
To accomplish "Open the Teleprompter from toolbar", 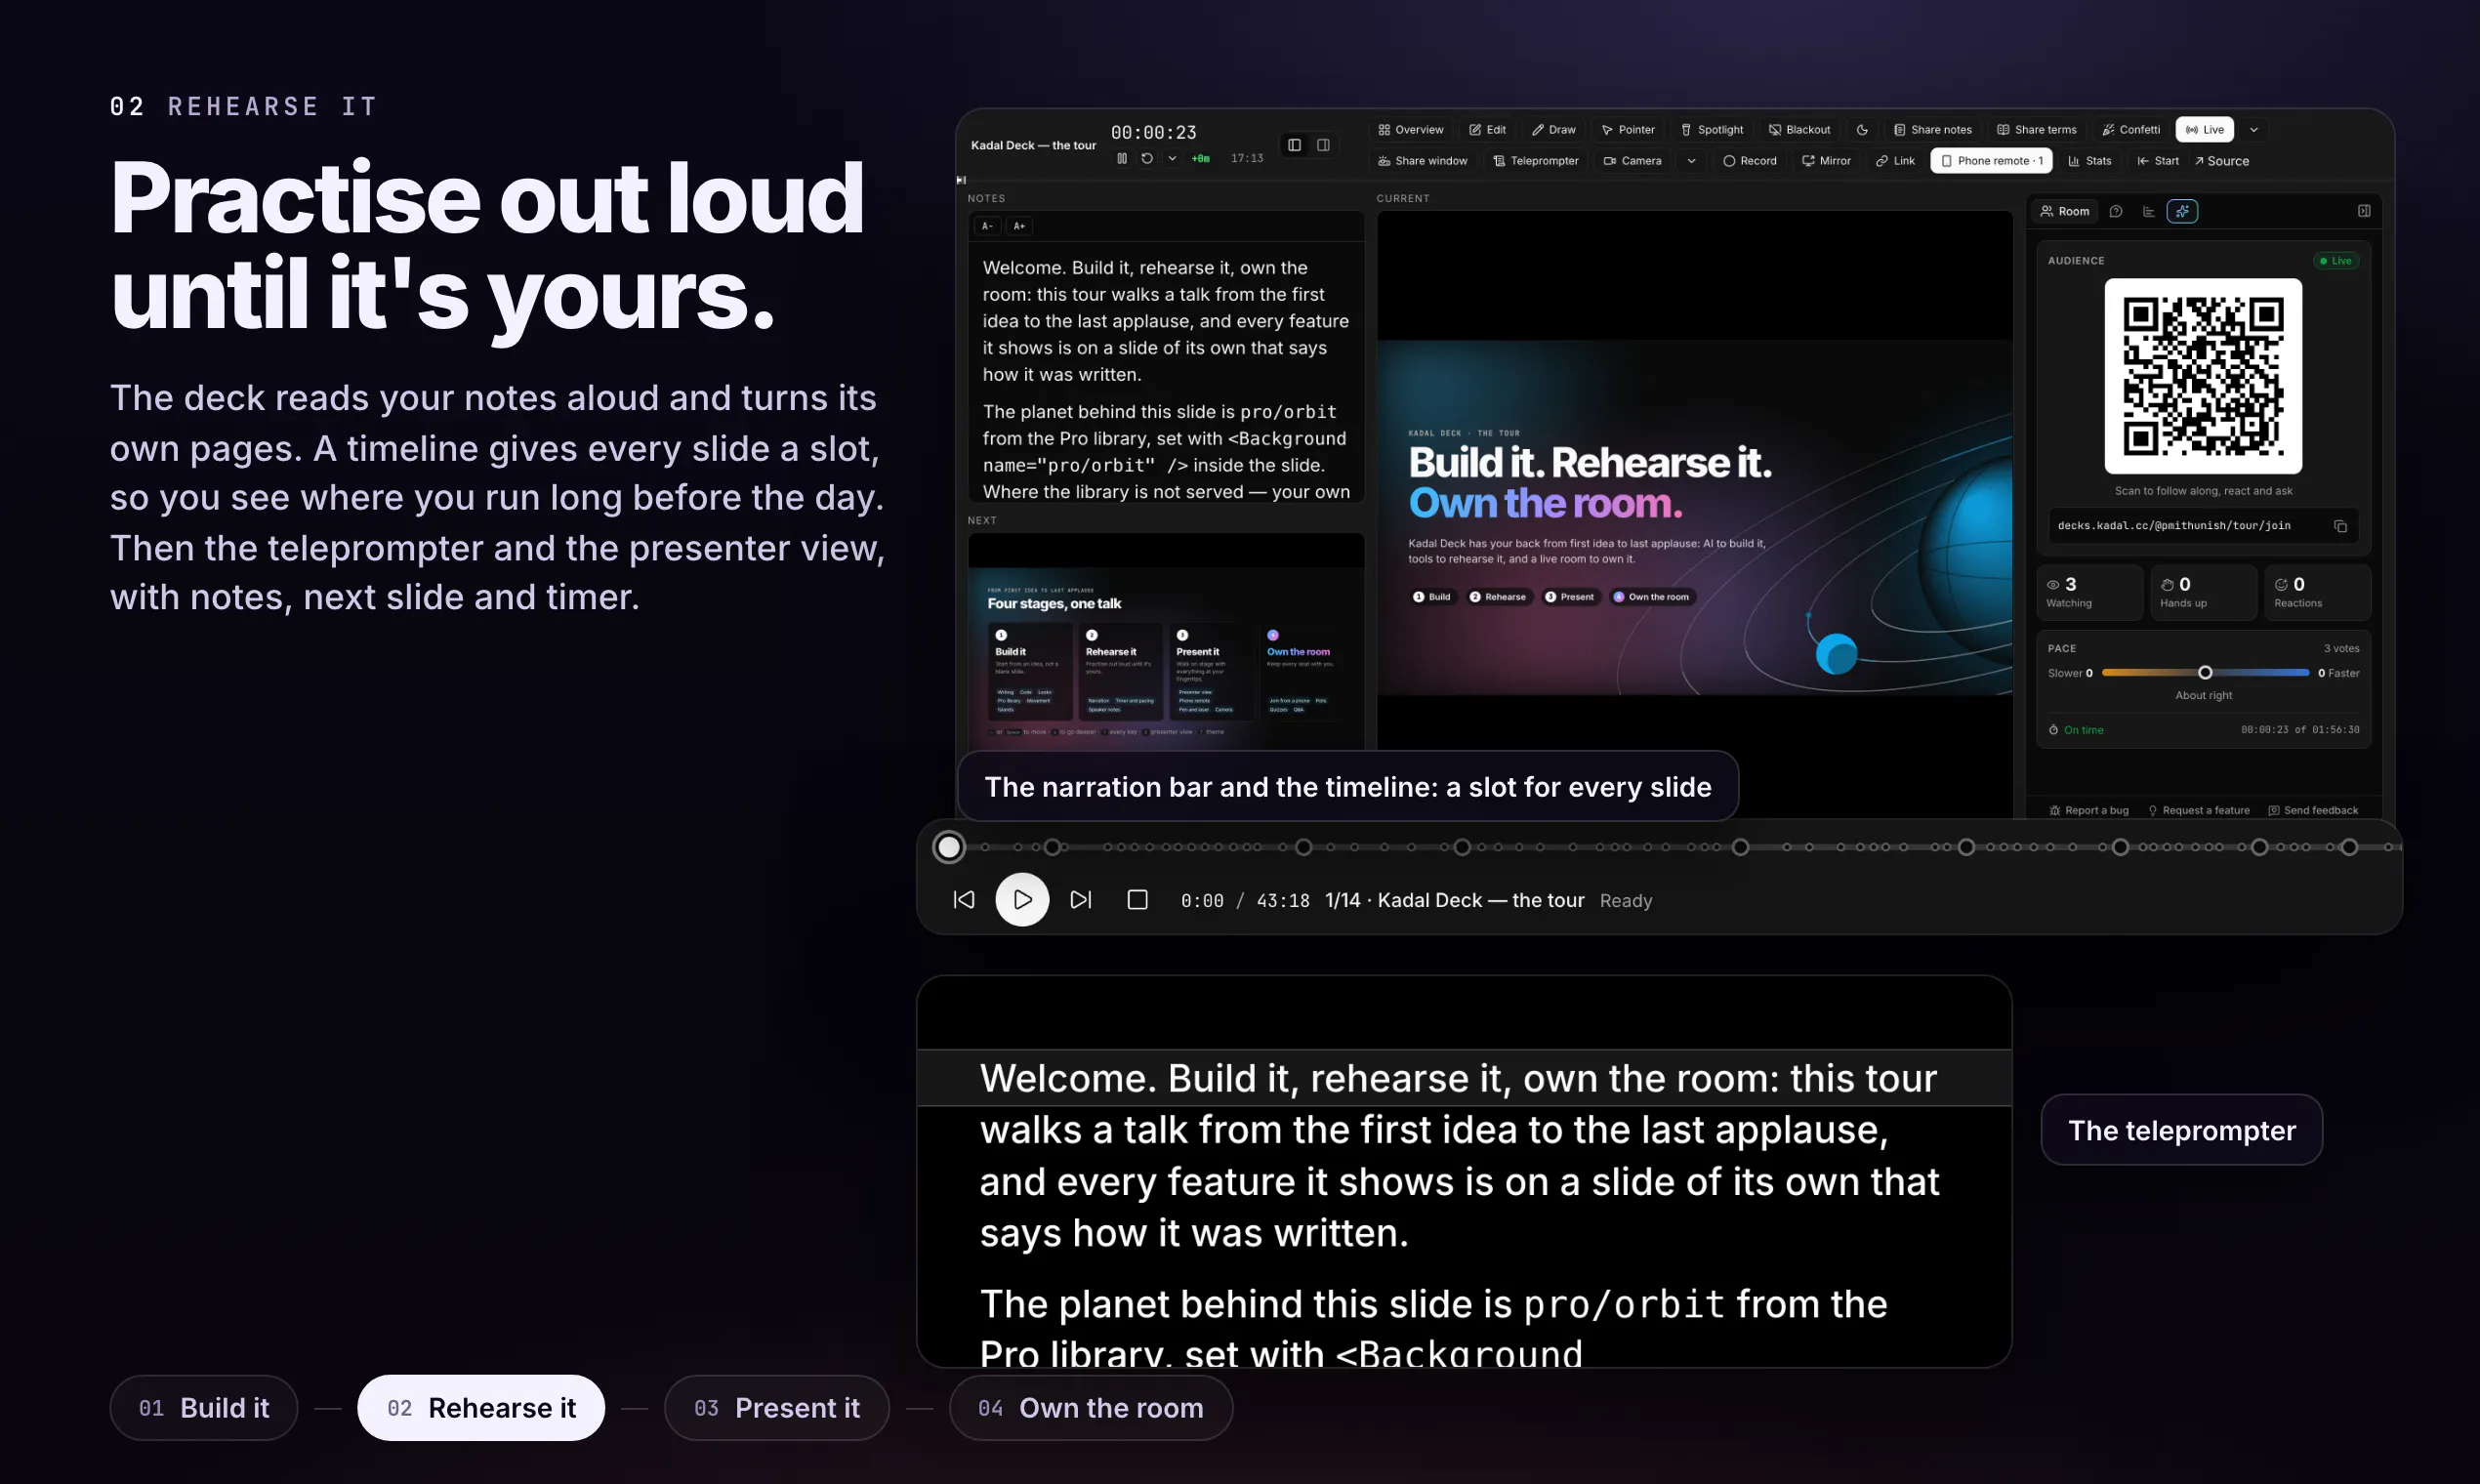I will (1535, 161).
